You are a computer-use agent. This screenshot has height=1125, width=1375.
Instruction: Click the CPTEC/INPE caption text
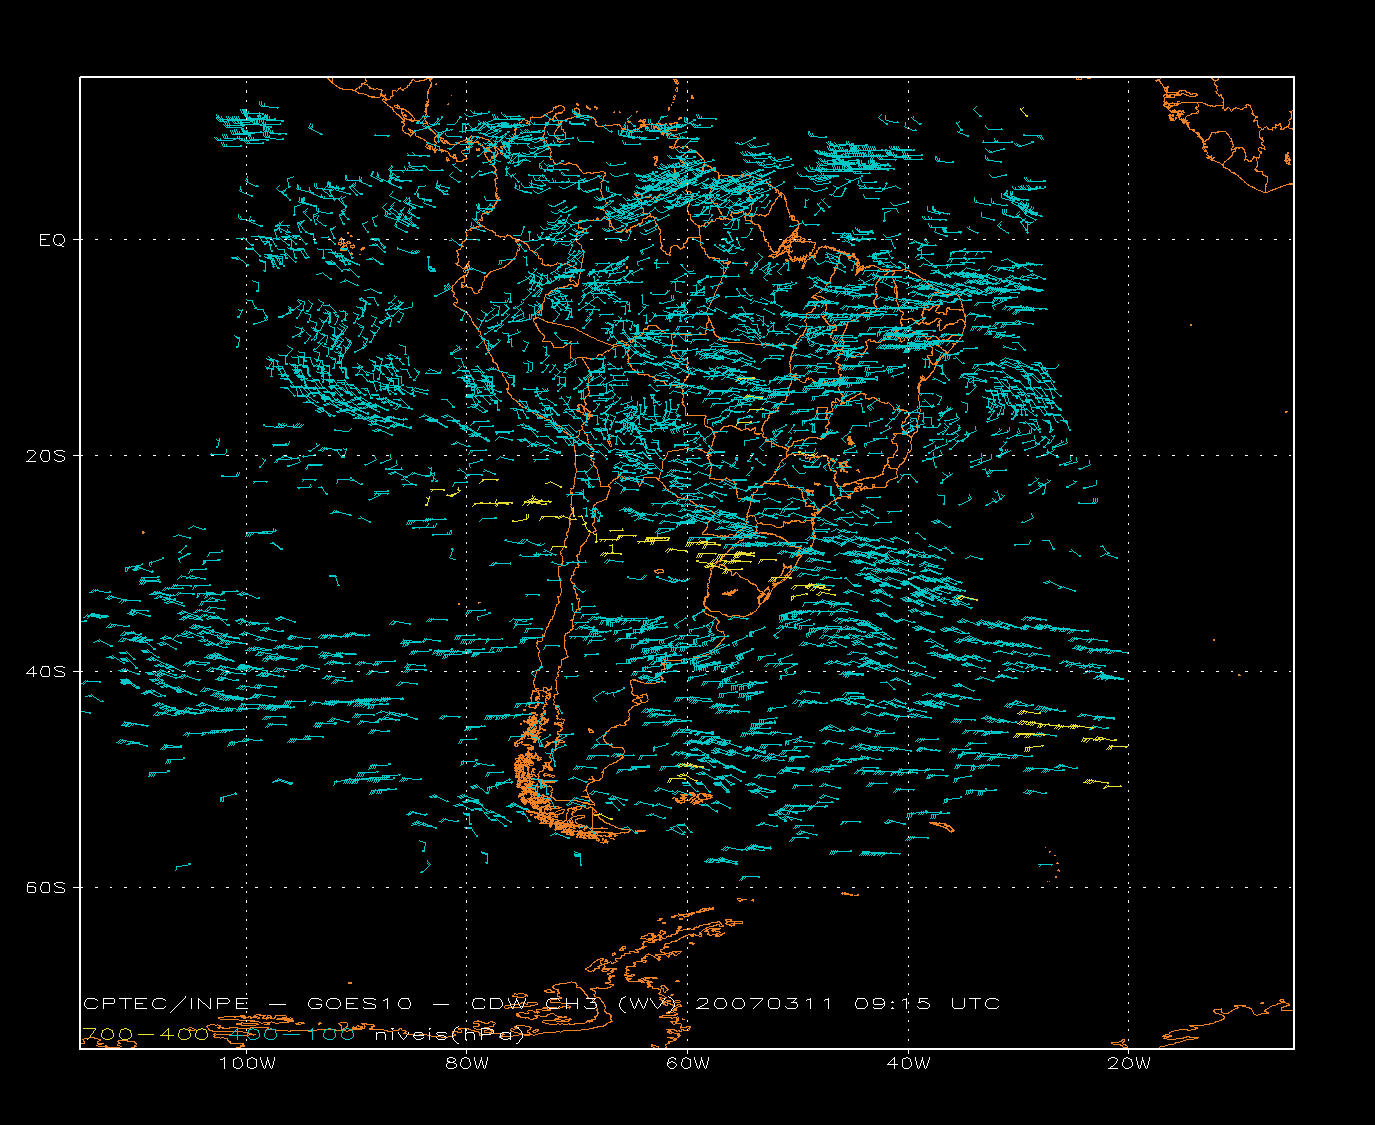[165, 1003]
